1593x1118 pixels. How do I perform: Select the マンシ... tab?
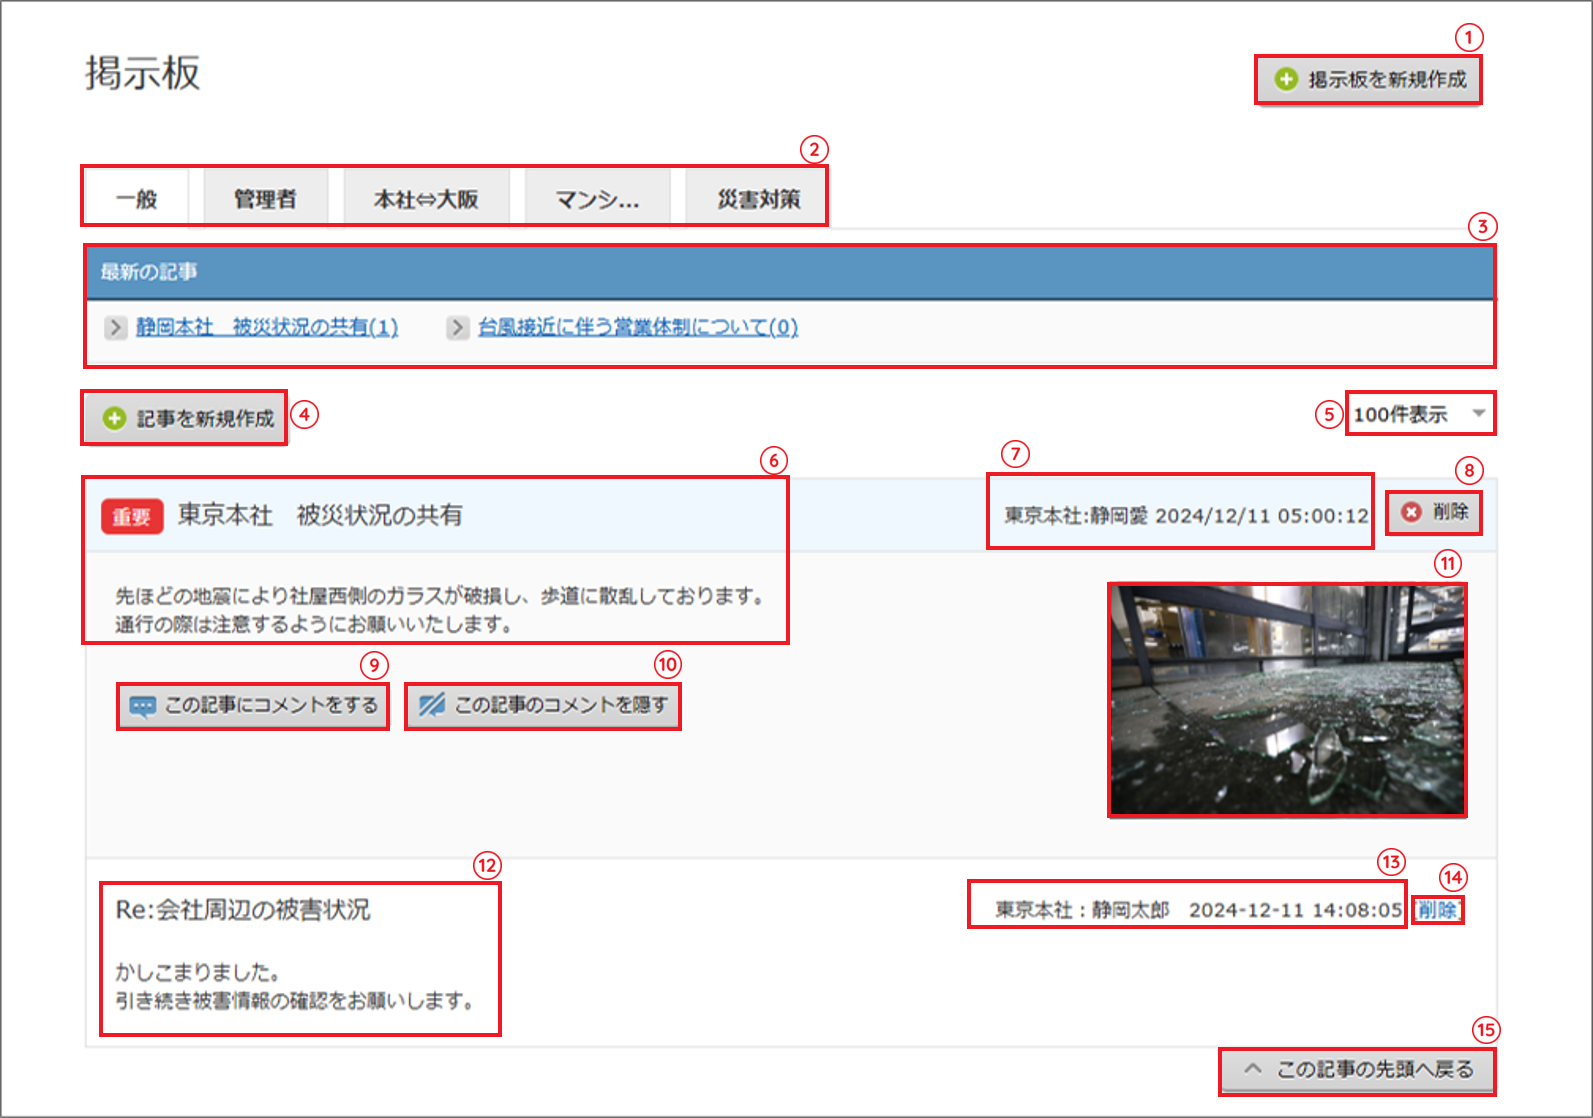pyautogui.click(x=597, y=199)
